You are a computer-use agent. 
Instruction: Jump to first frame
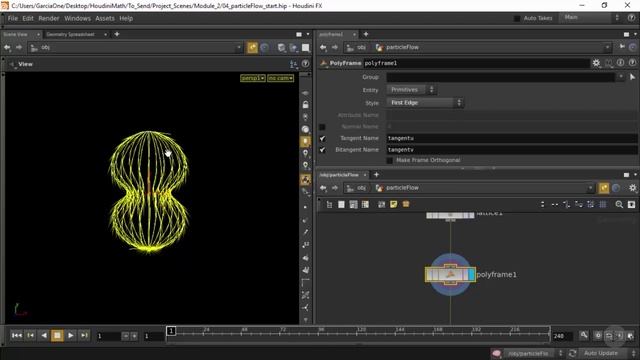click(x=16, y=336)
